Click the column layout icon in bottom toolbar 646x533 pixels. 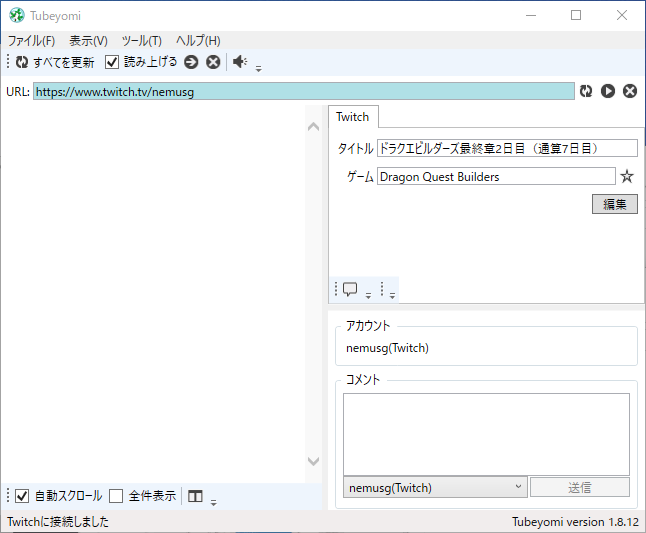196,496
